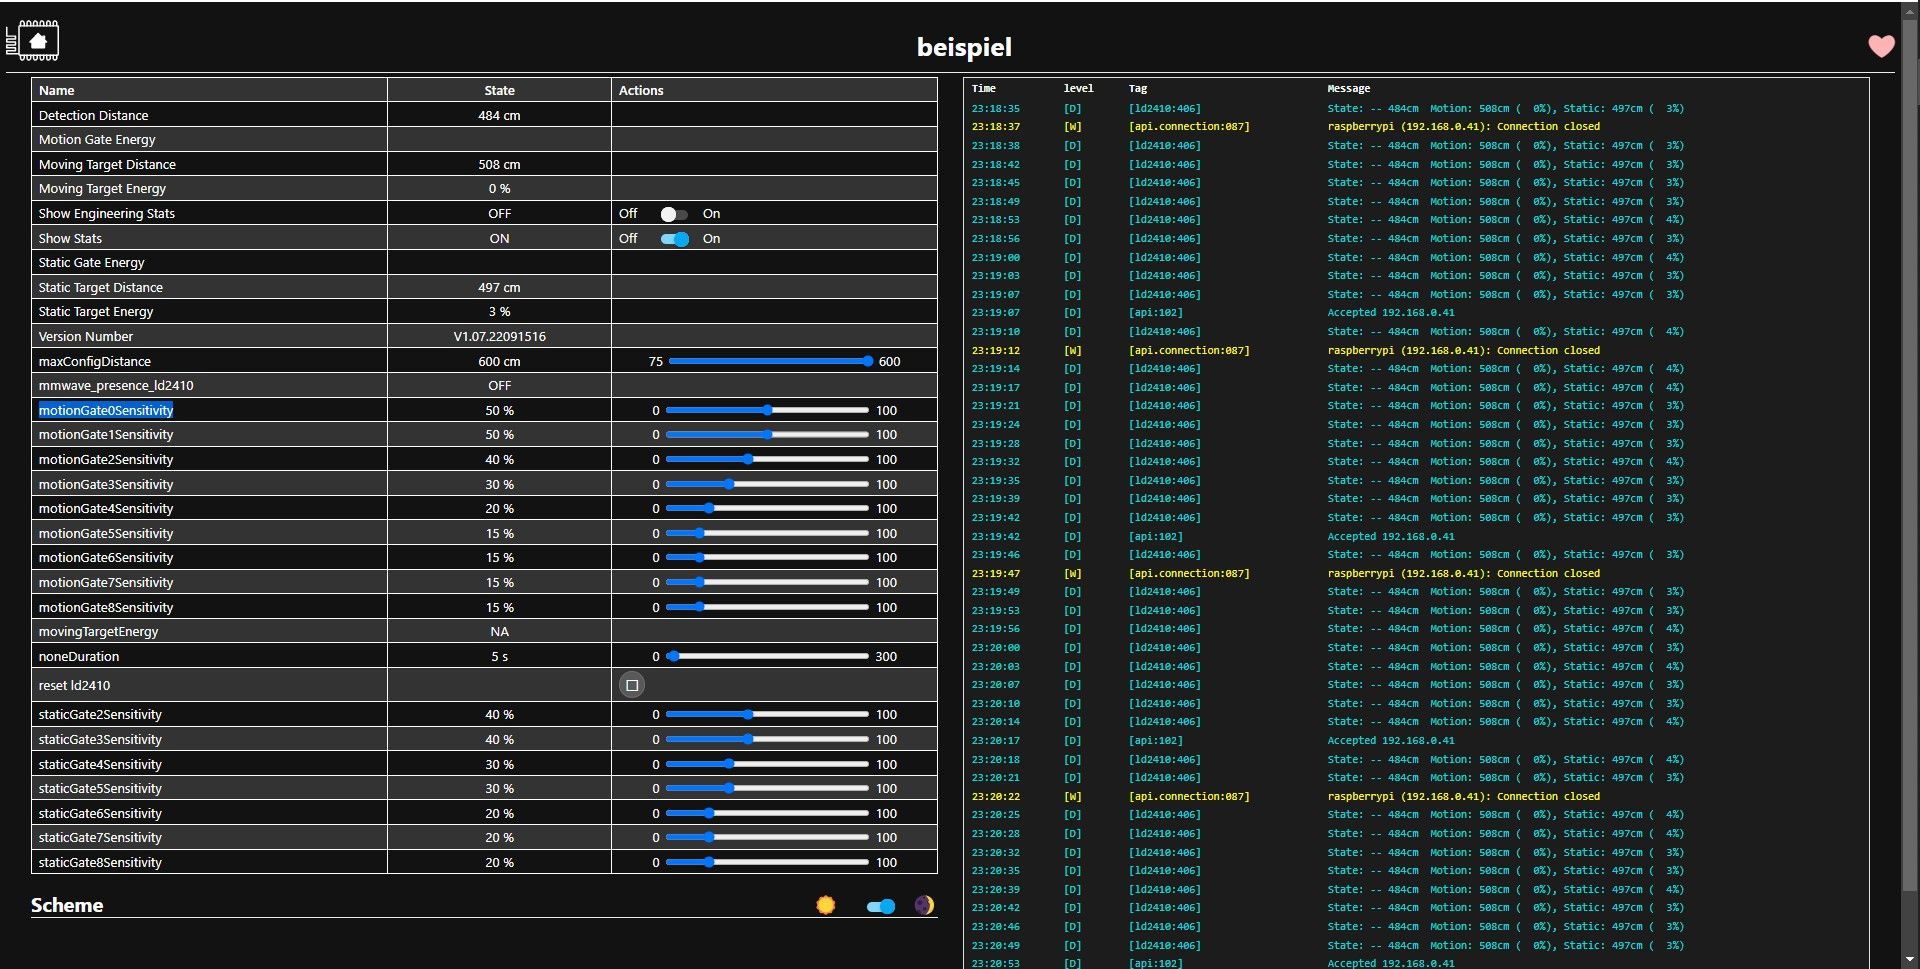The width and height of the screenshot is (1920, 969).
Task: Toggle the Scheme light/dark switch
Action: pyautogui.click(x=880, y=906)
